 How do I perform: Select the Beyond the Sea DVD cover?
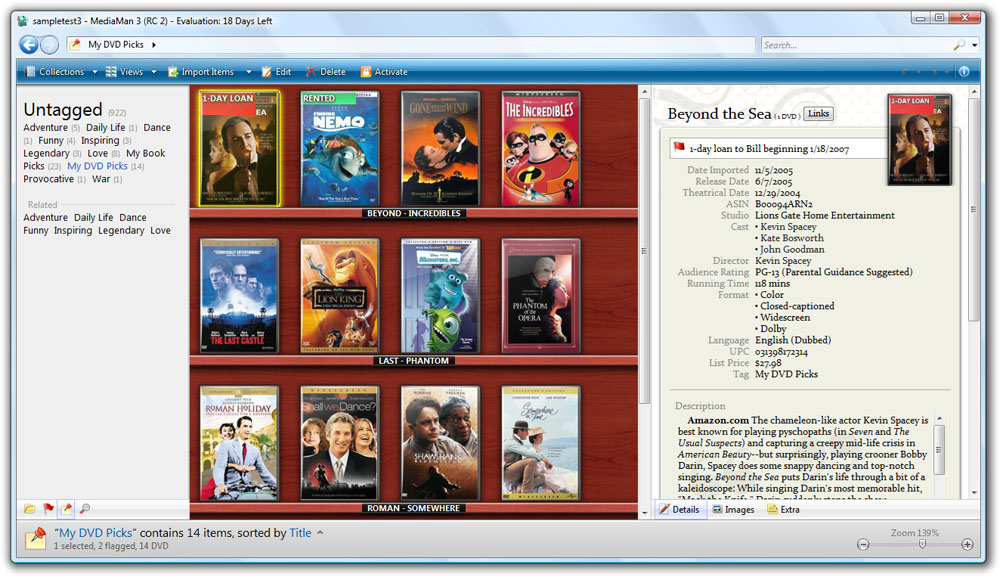[239, 149]
